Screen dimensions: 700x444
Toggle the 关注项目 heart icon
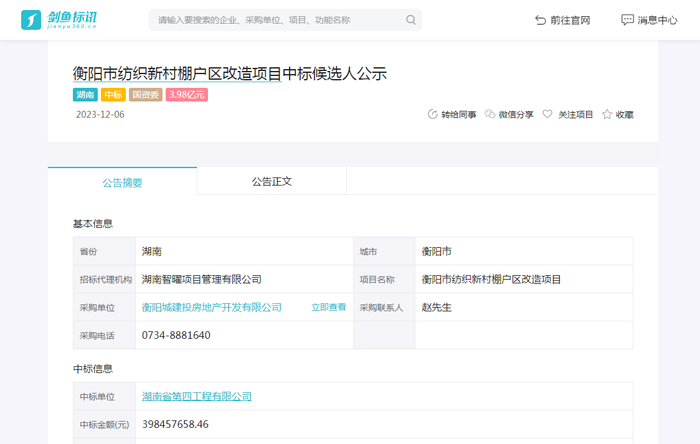click(547, 114)
